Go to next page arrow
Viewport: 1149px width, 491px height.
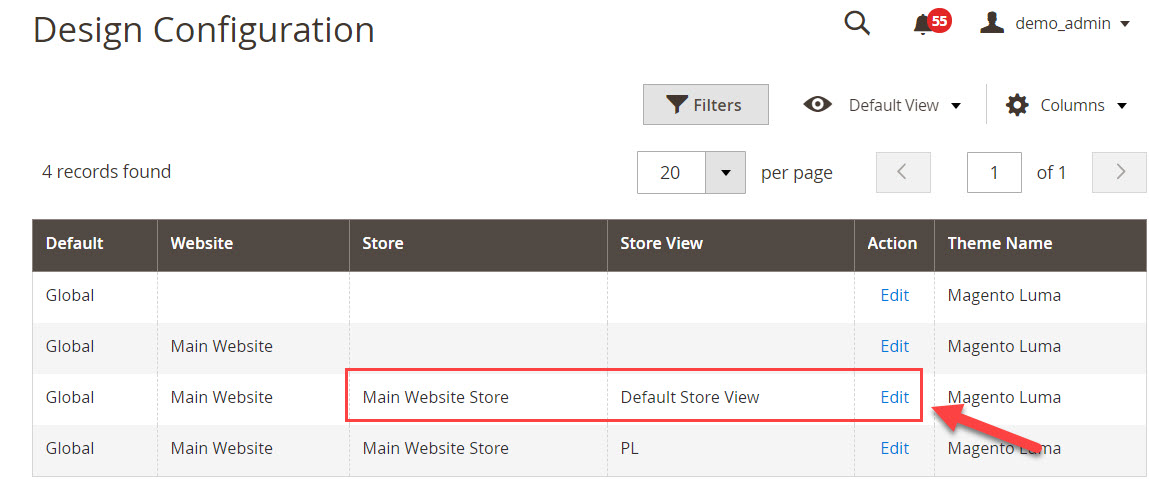point(1119,172)
